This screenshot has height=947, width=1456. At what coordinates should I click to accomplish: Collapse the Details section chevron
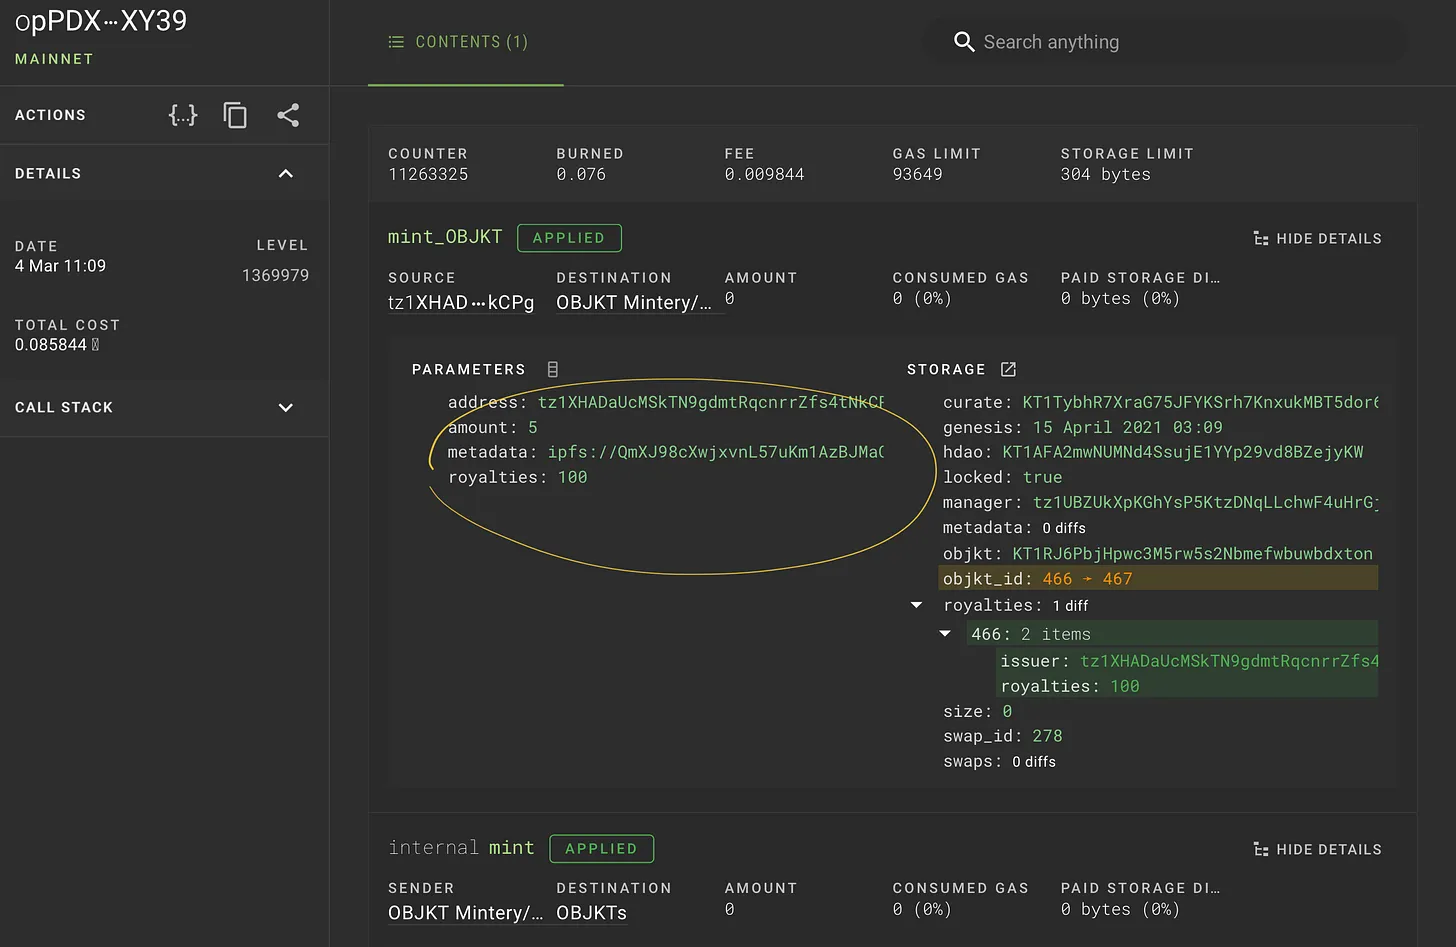pos(286,174)
